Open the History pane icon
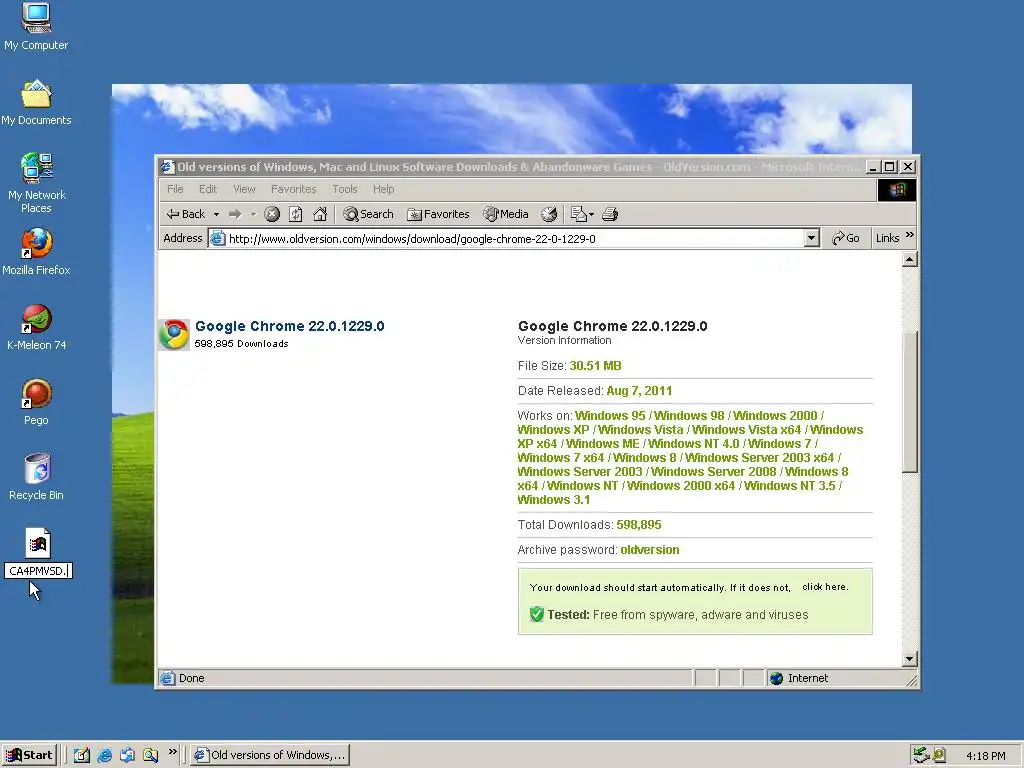 tap(550, 214)
